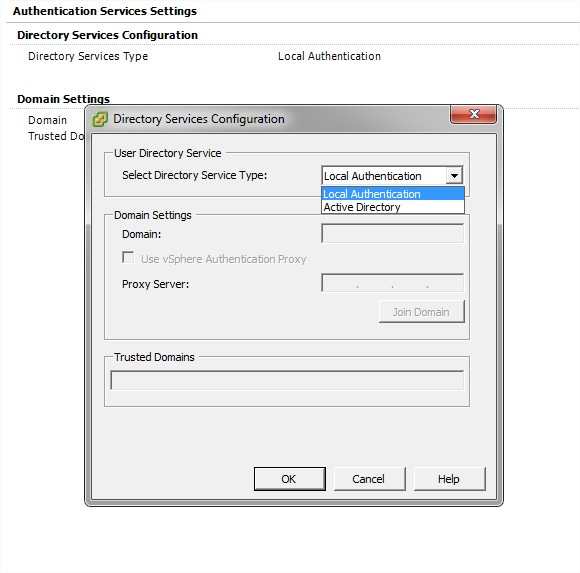The width and height of the screenshot is (580, 573).
Task: Click the Local Authentication value in background settings
Action: [x=329, y=56]
